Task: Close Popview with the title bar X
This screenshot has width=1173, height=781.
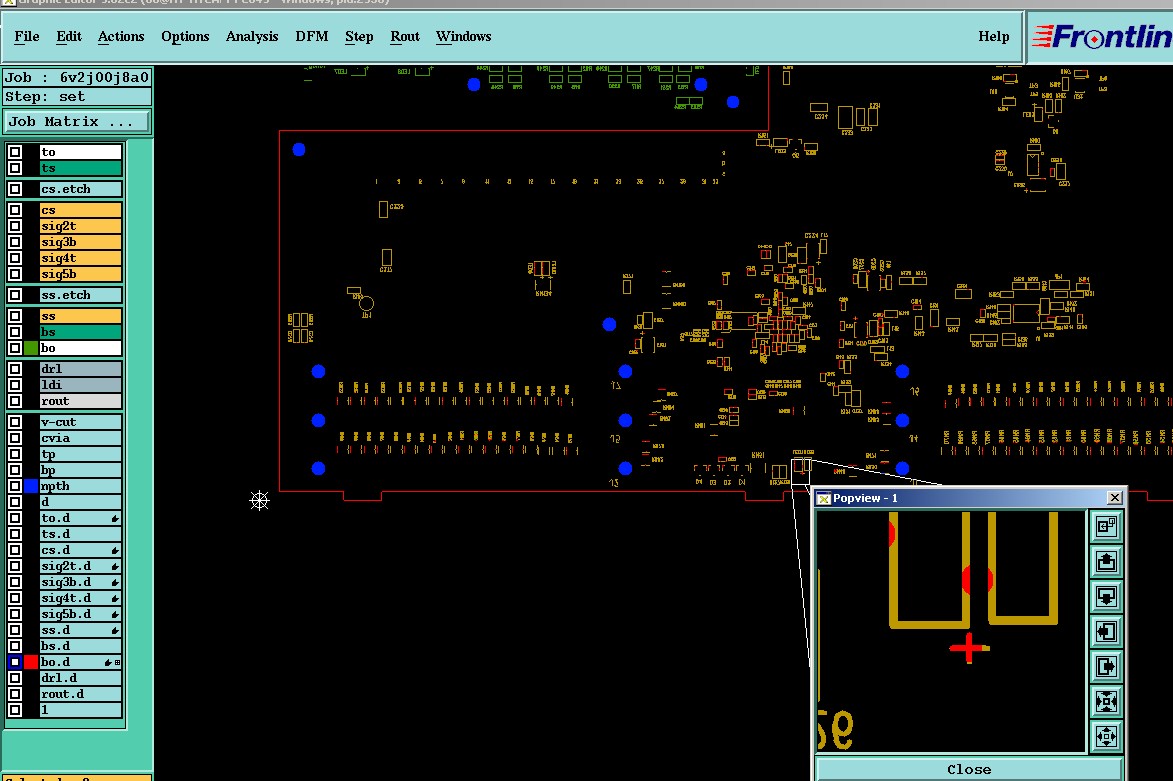Action: pyautogui.click(x=1115, y=497)
